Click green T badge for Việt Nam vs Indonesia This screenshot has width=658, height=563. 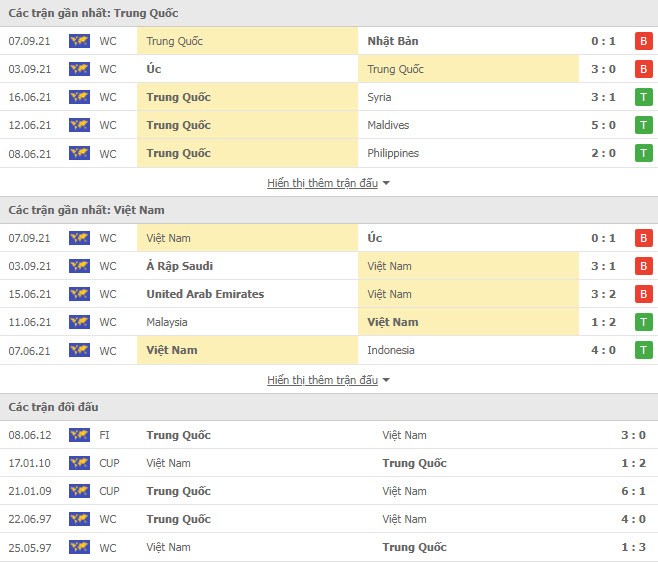click(643, 350)
